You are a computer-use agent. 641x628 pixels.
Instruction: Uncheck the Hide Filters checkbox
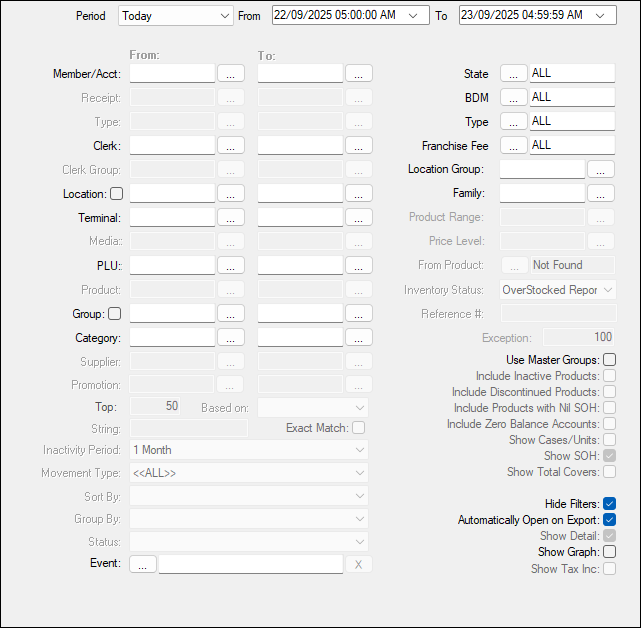(x=609, y=504)
